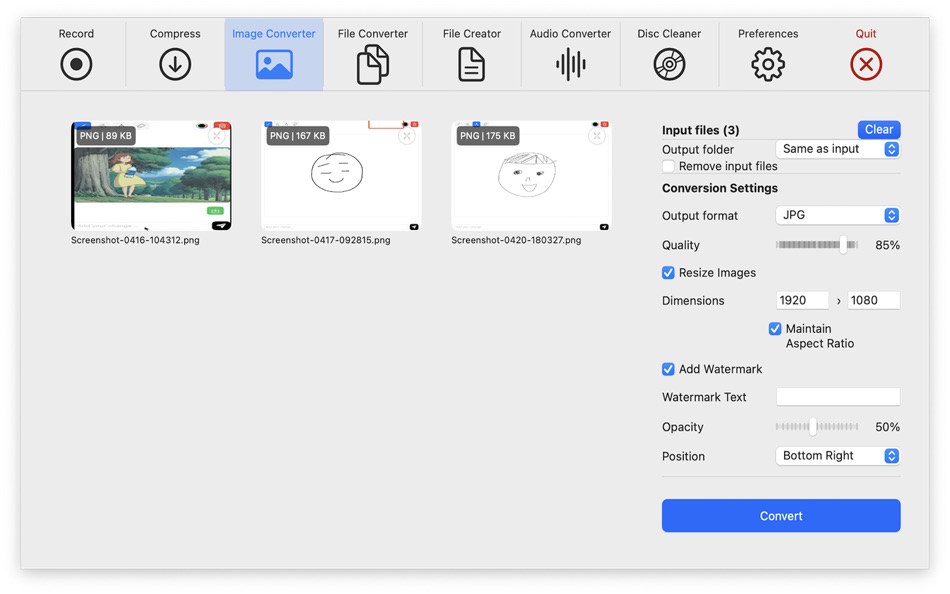The image size is (950, 594).
Task: Switch to the File Converter tab label
Action: (x=373, y=34)
